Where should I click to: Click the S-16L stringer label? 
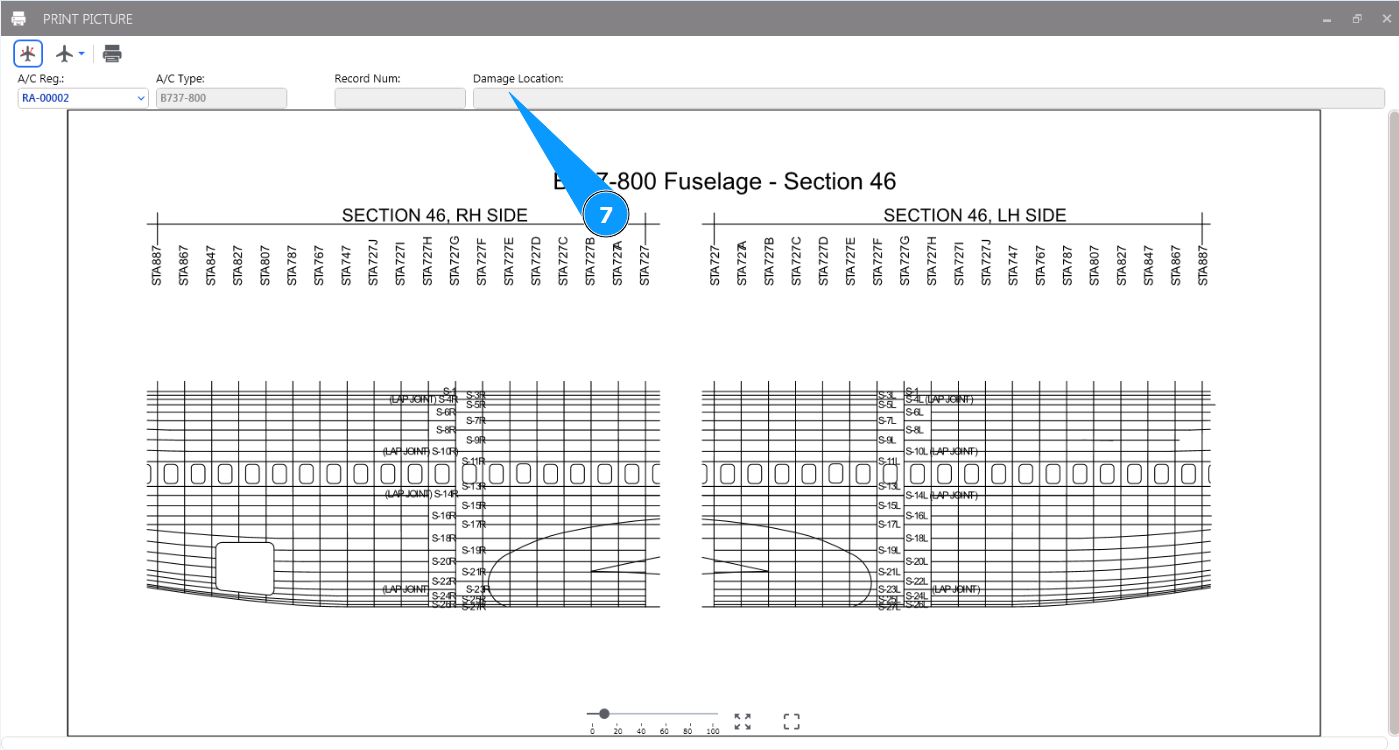click(x=917, y=516)
